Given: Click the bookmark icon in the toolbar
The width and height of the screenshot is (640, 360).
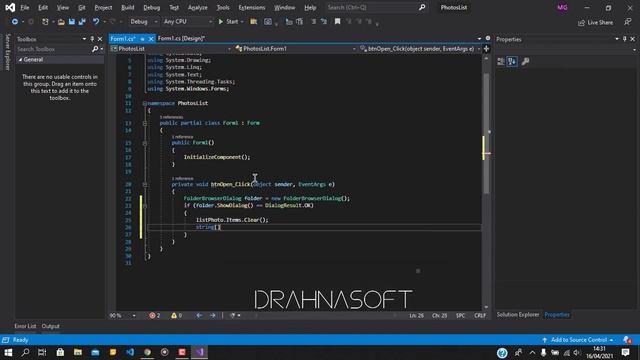Looking at the screenshot, I should point(337,22).
